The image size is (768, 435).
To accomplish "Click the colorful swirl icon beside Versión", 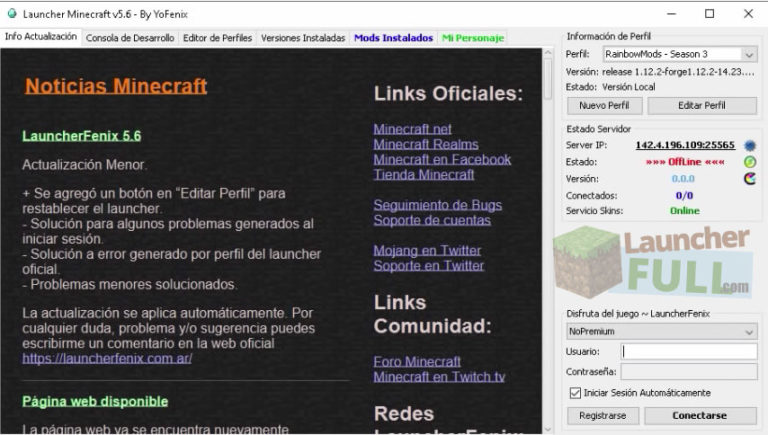I will (x=750, y=179).
